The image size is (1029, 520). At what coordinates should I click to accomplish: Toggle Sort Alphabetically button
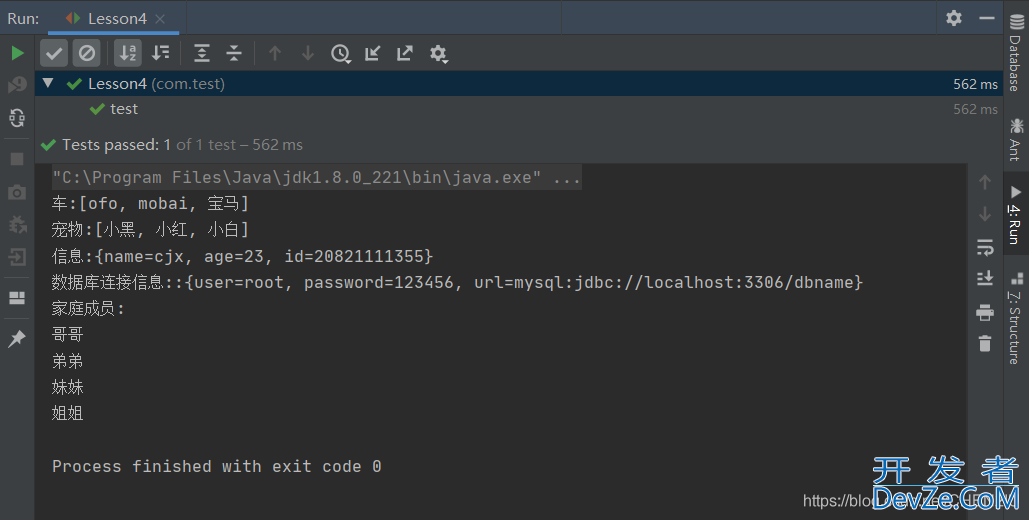pos(127,53)
